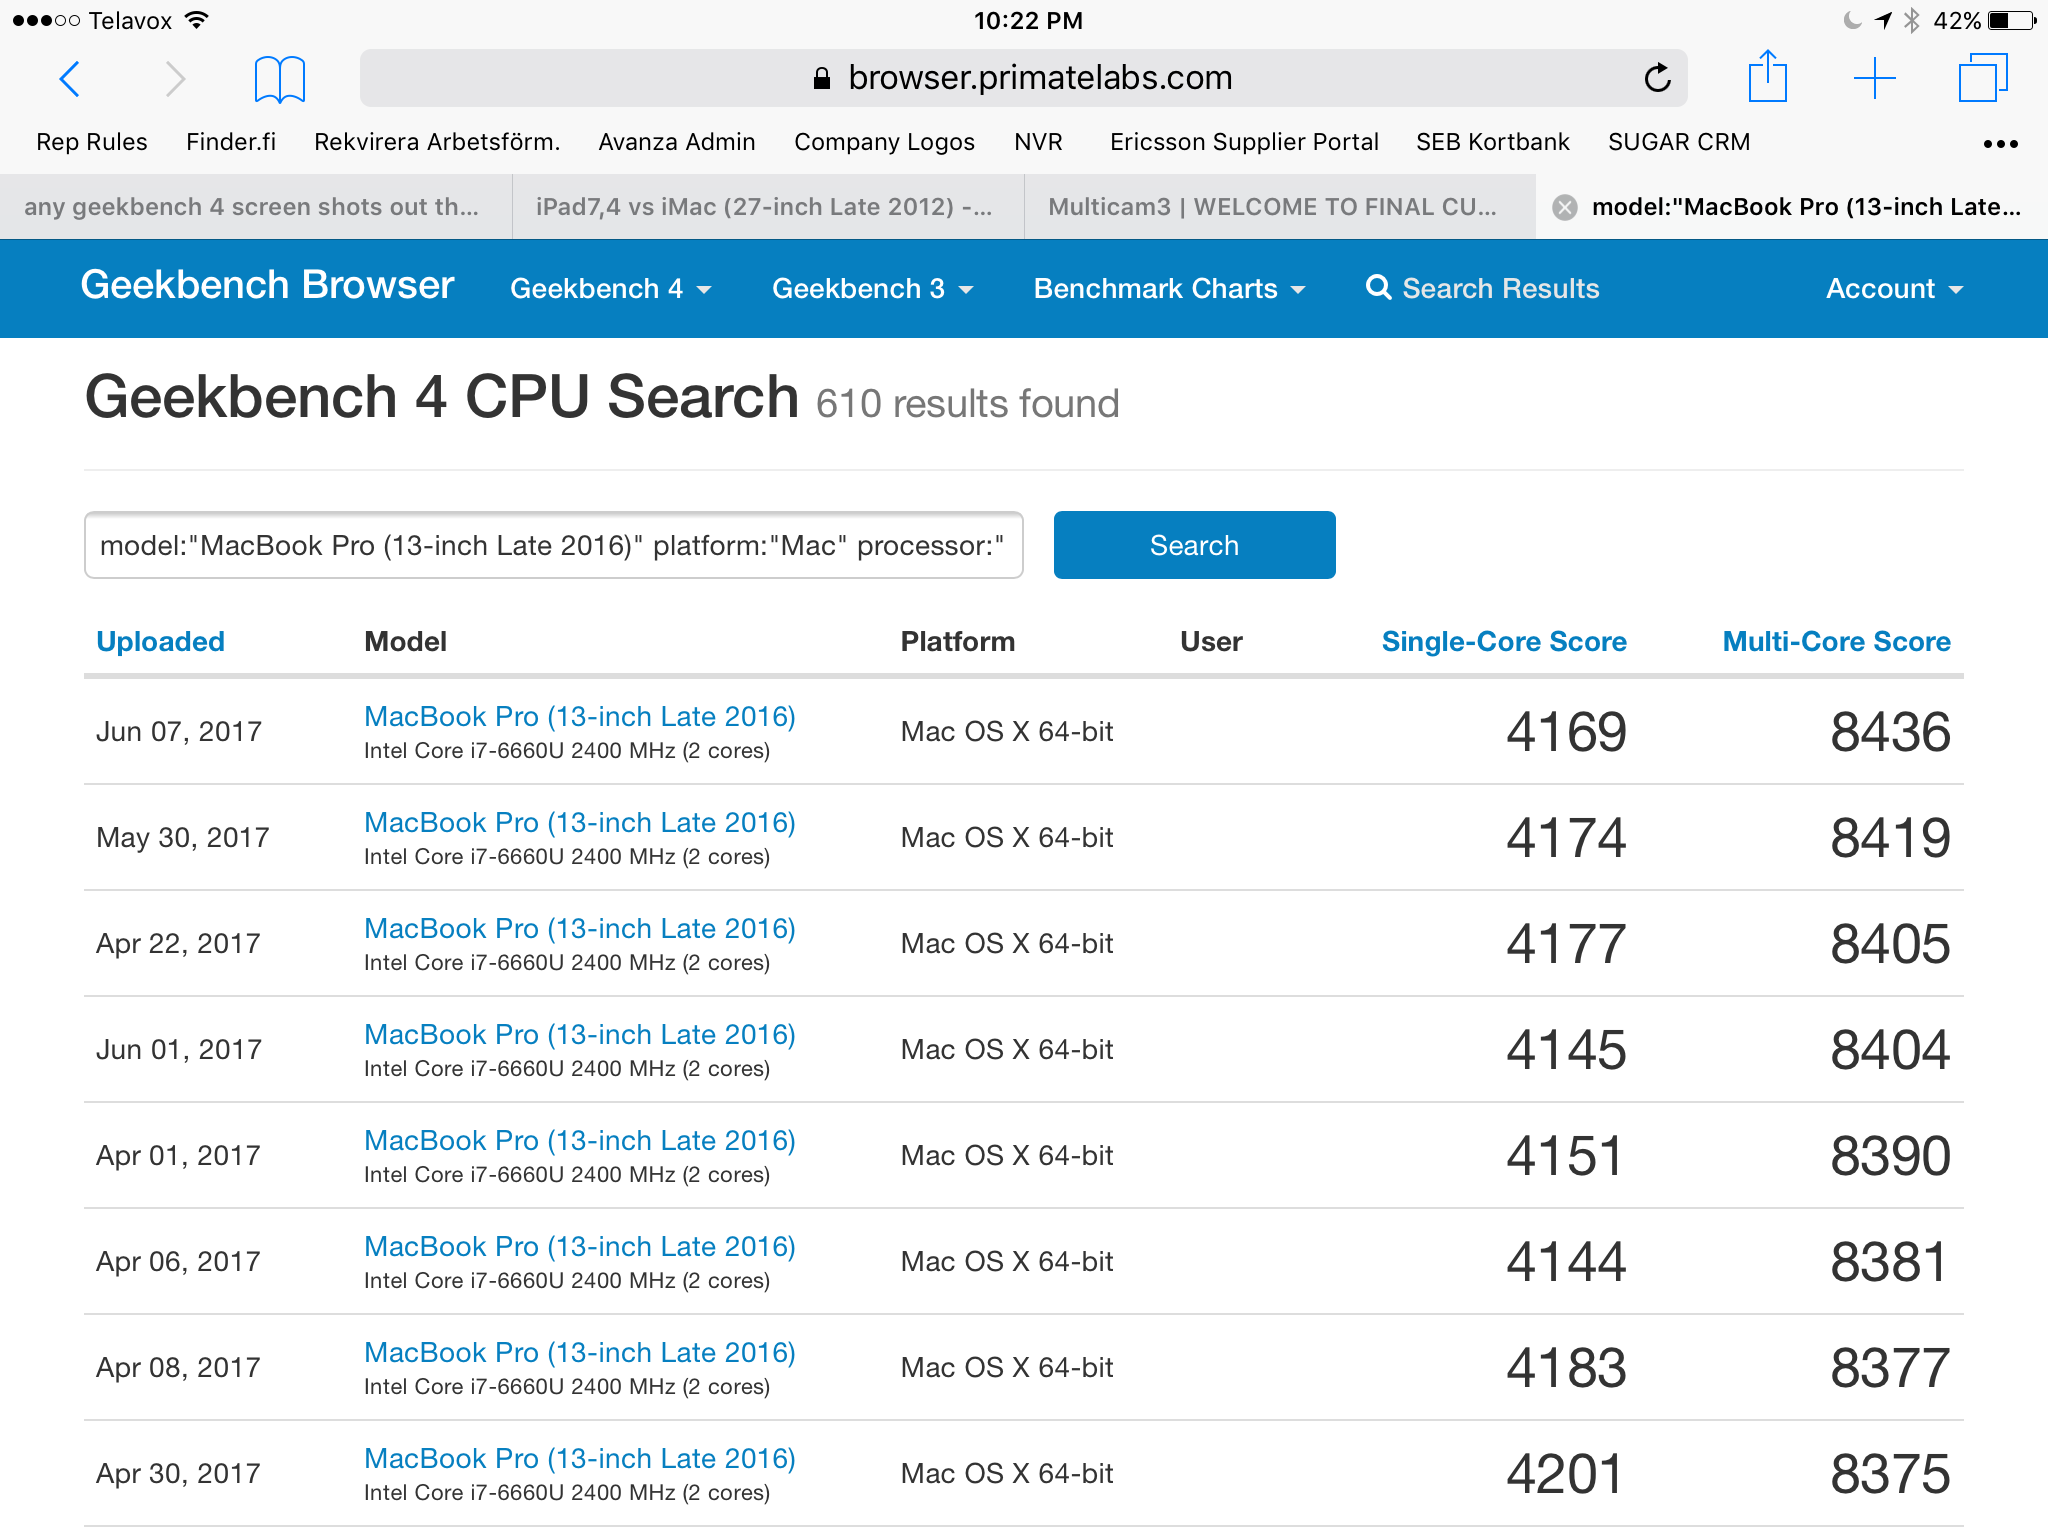Image resolution: width=2048 pixels, height=1536 pixels.
Task: Open Avanza Admin bookmark
Action: pyautogui.click(x=677, y=142)
